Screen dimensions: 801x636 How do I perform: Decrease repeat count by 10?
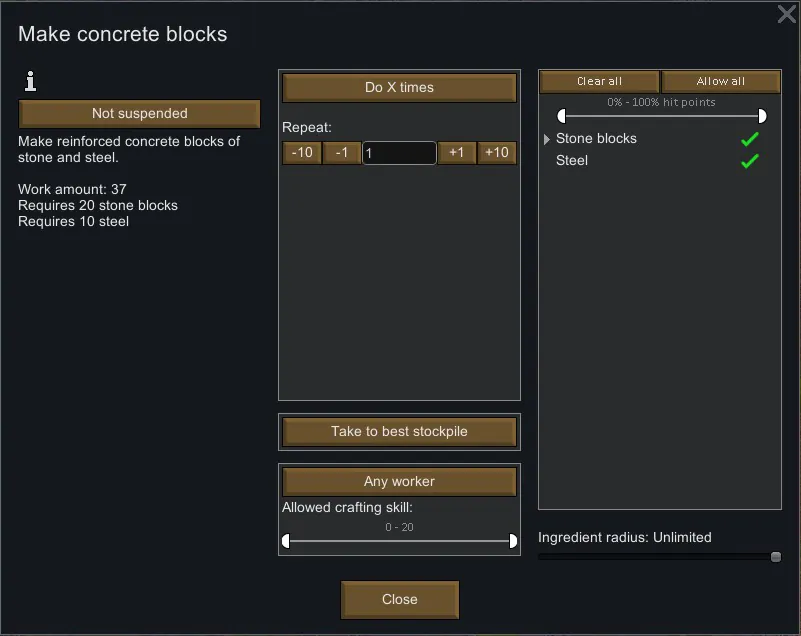coord(301,153)
